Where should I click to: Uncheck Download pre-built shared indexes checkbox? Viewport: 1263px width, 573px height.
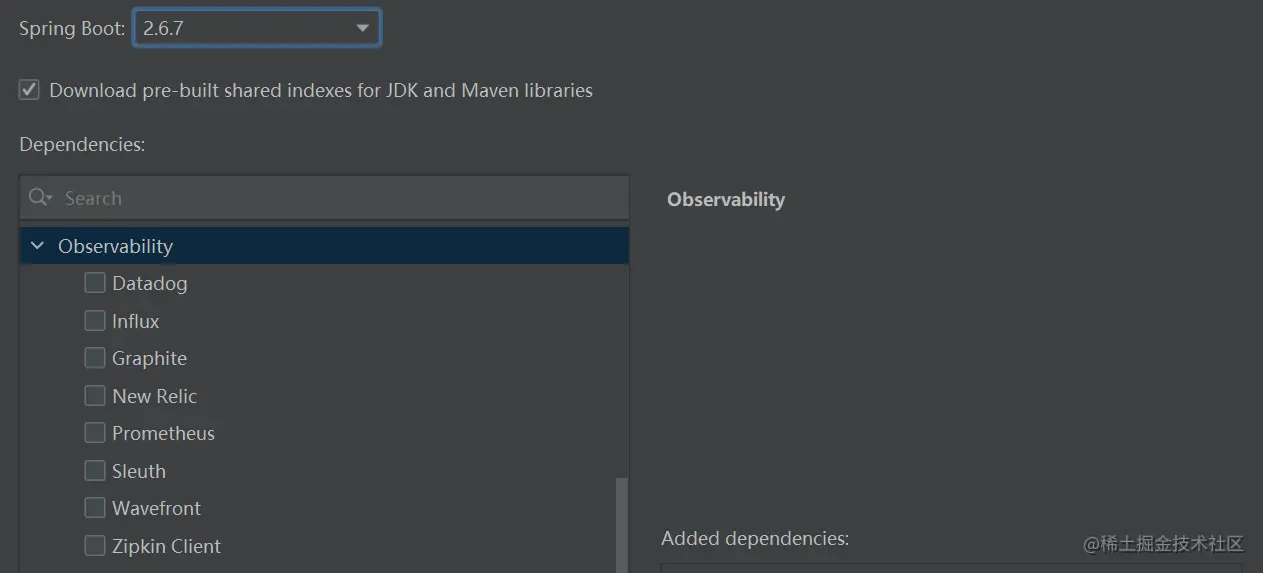click(x=29, y=90)
